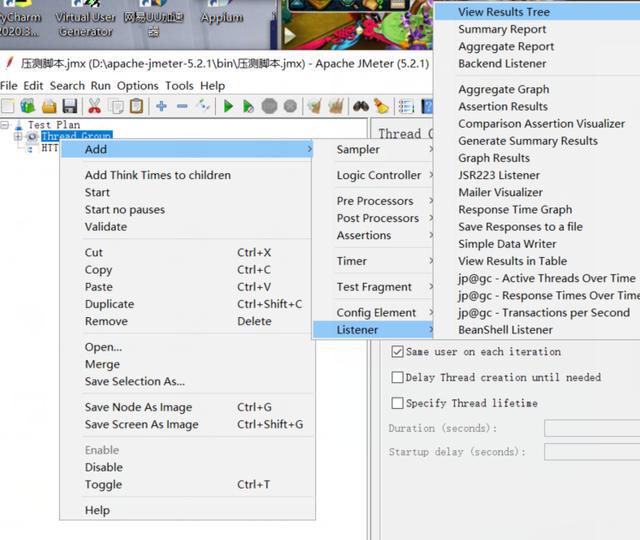Open the File menu

tap(9, 86)
